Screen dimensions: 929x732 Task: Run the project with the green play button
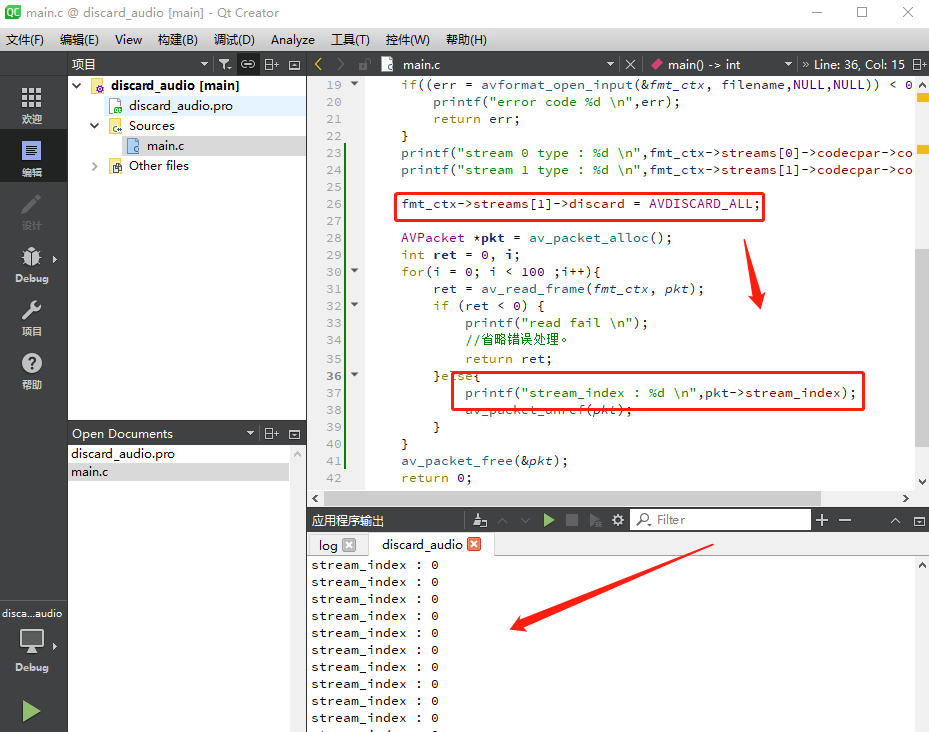point(32,711)
